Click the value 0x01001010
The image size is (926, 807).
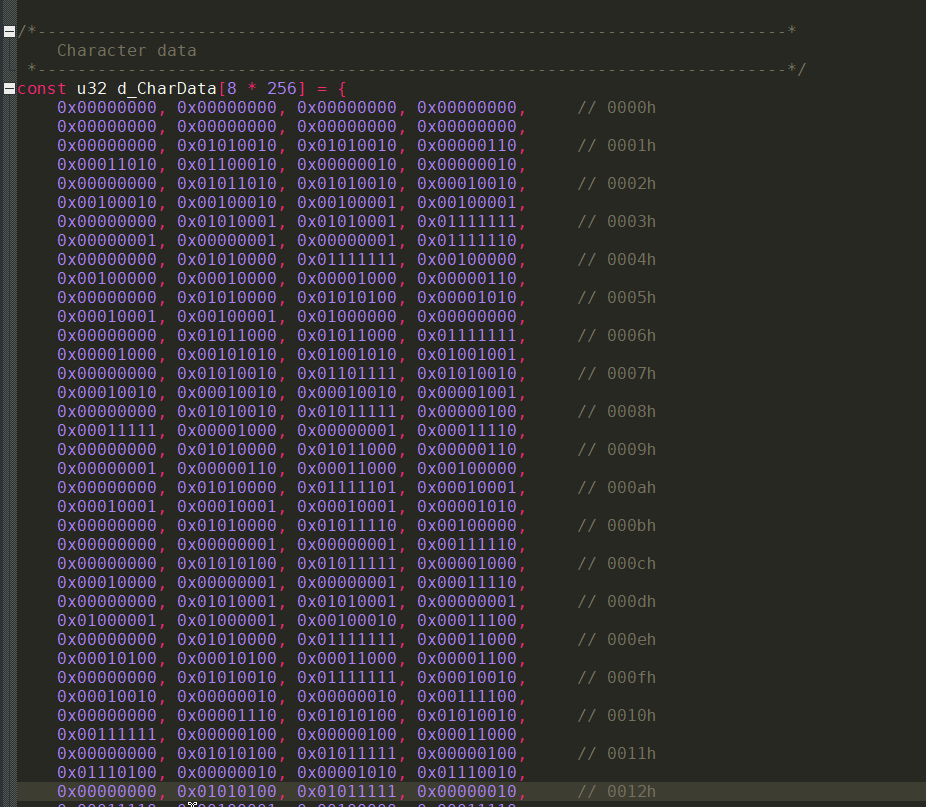coord(347,354)
